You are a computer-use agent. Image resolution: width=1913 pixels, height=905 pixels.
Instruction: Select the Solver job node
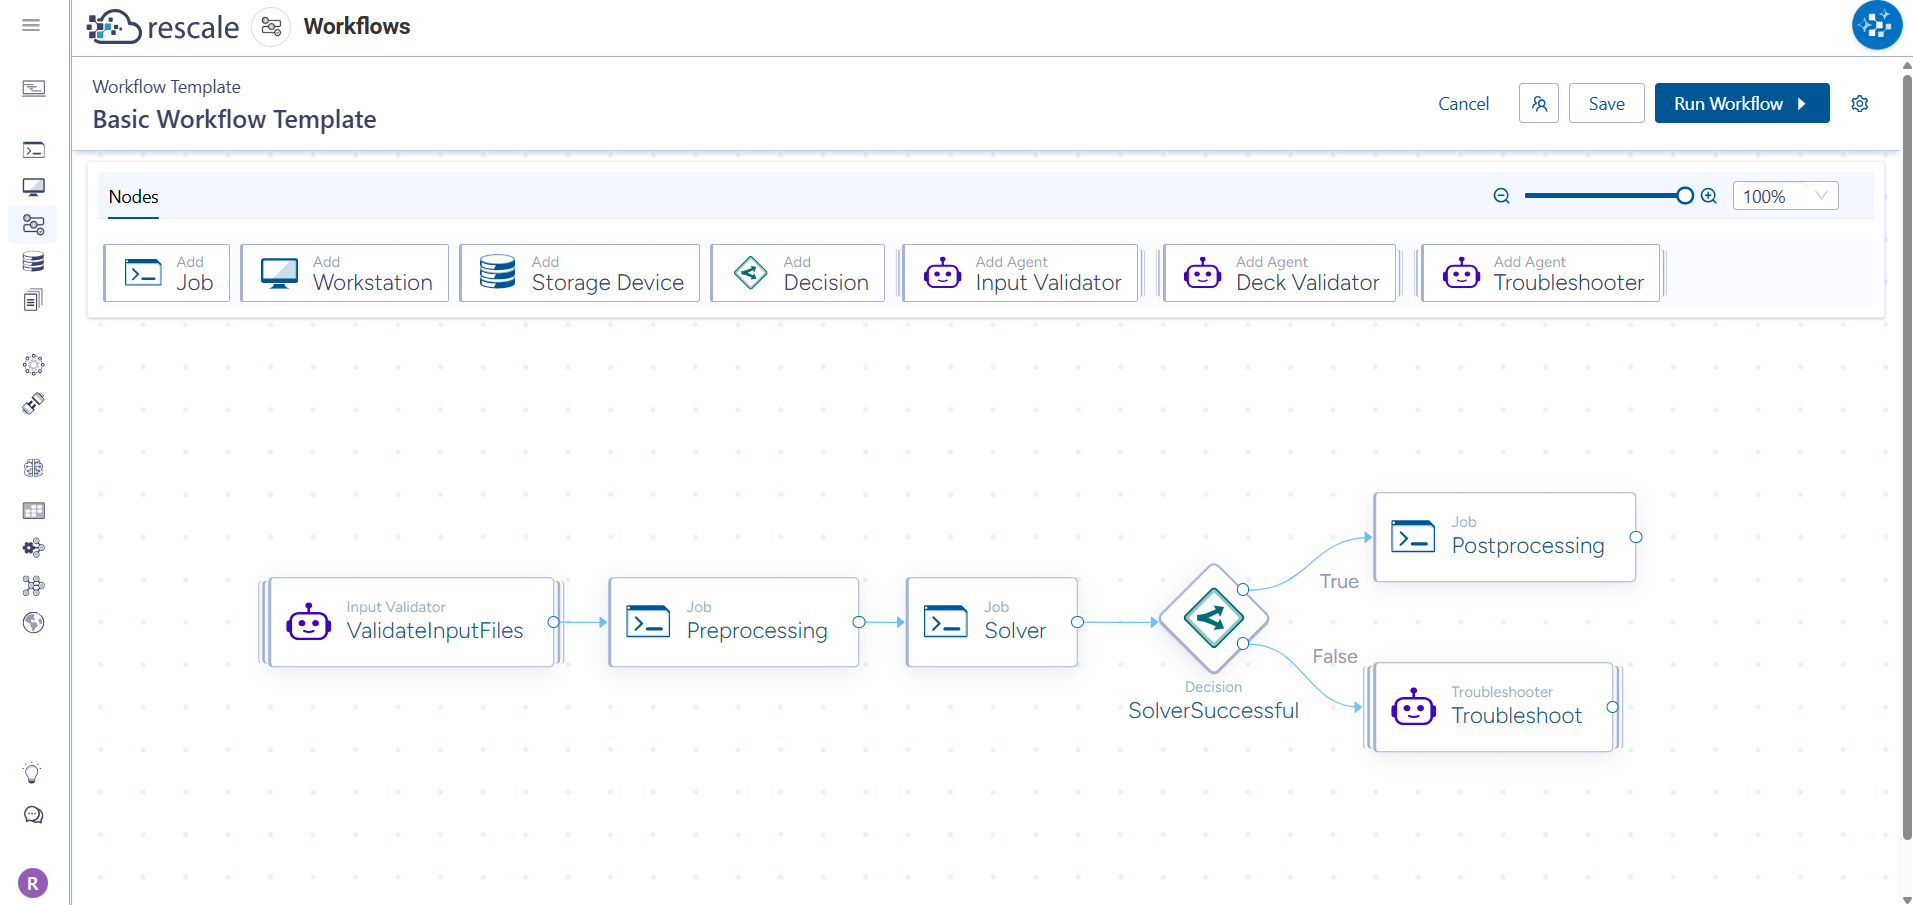click(x=992, y=622)
